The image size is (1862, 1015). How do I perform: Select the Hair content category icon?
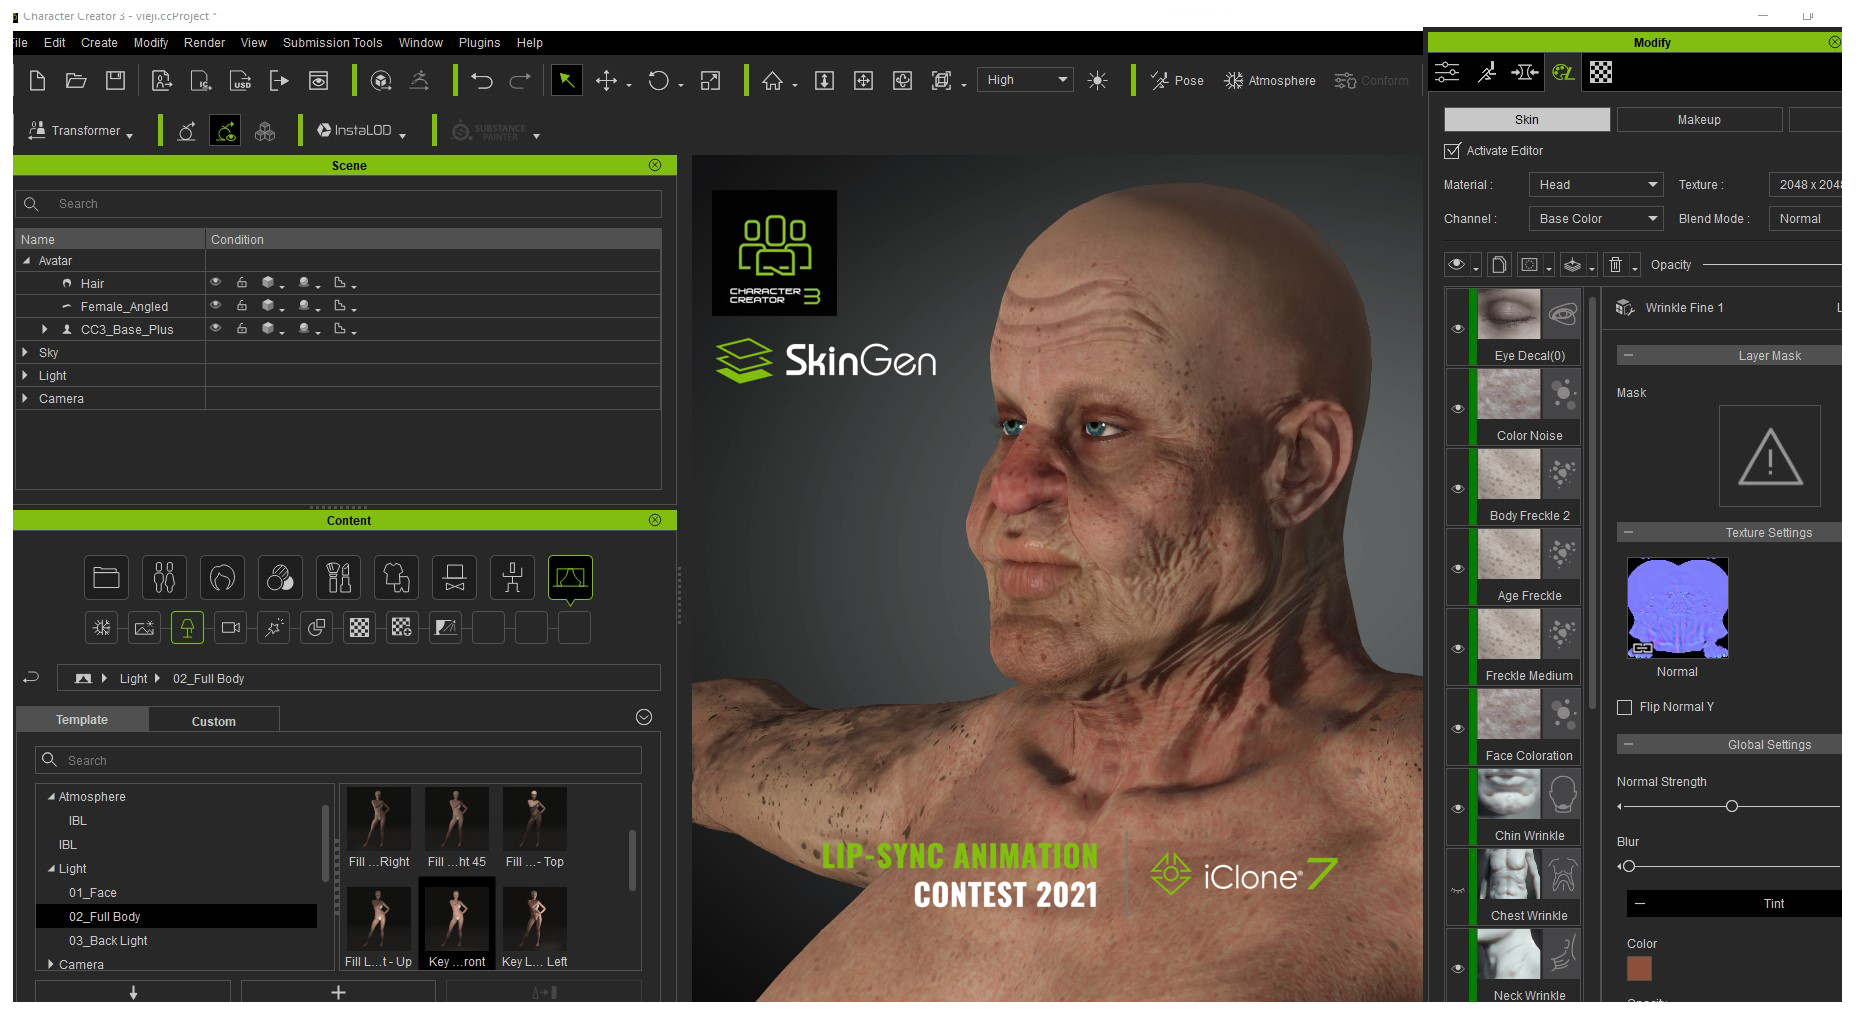coord(222,578)
